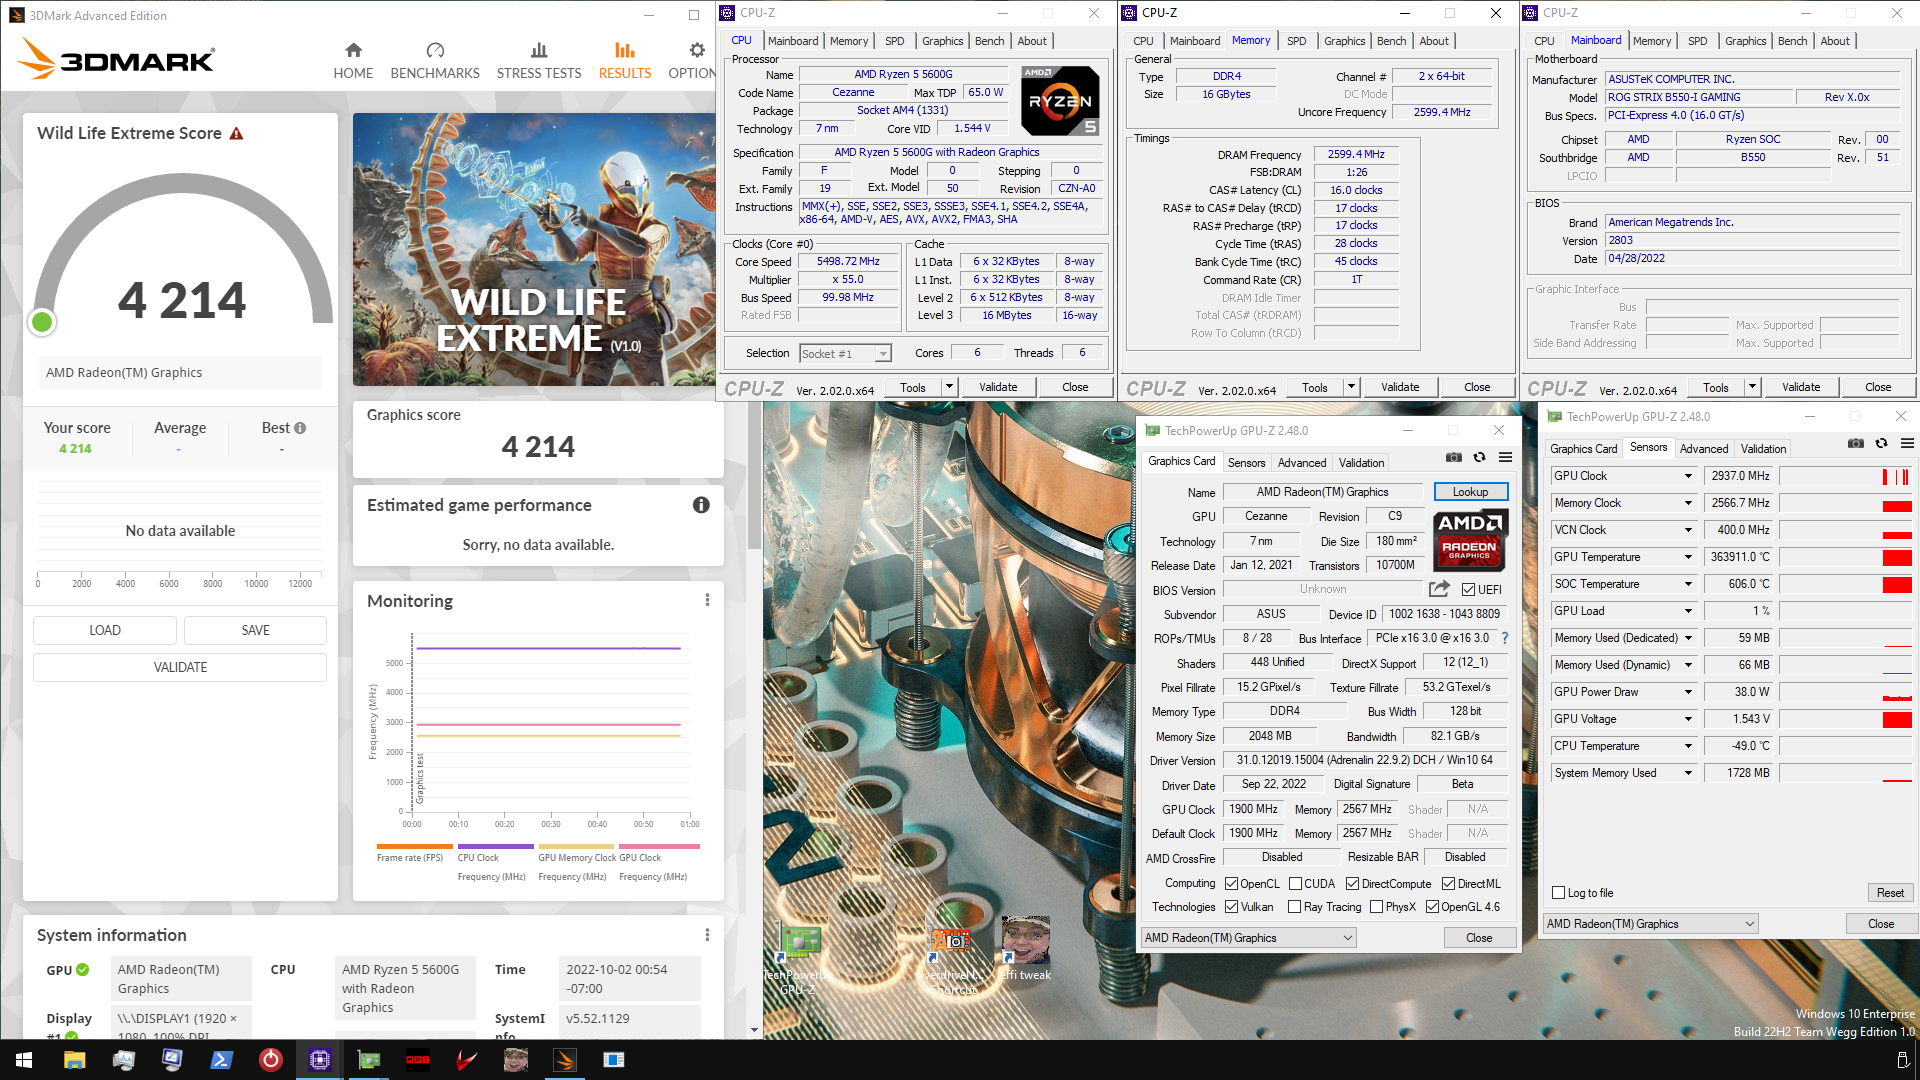Click the red power icon on taskbar

point(270,1060)
